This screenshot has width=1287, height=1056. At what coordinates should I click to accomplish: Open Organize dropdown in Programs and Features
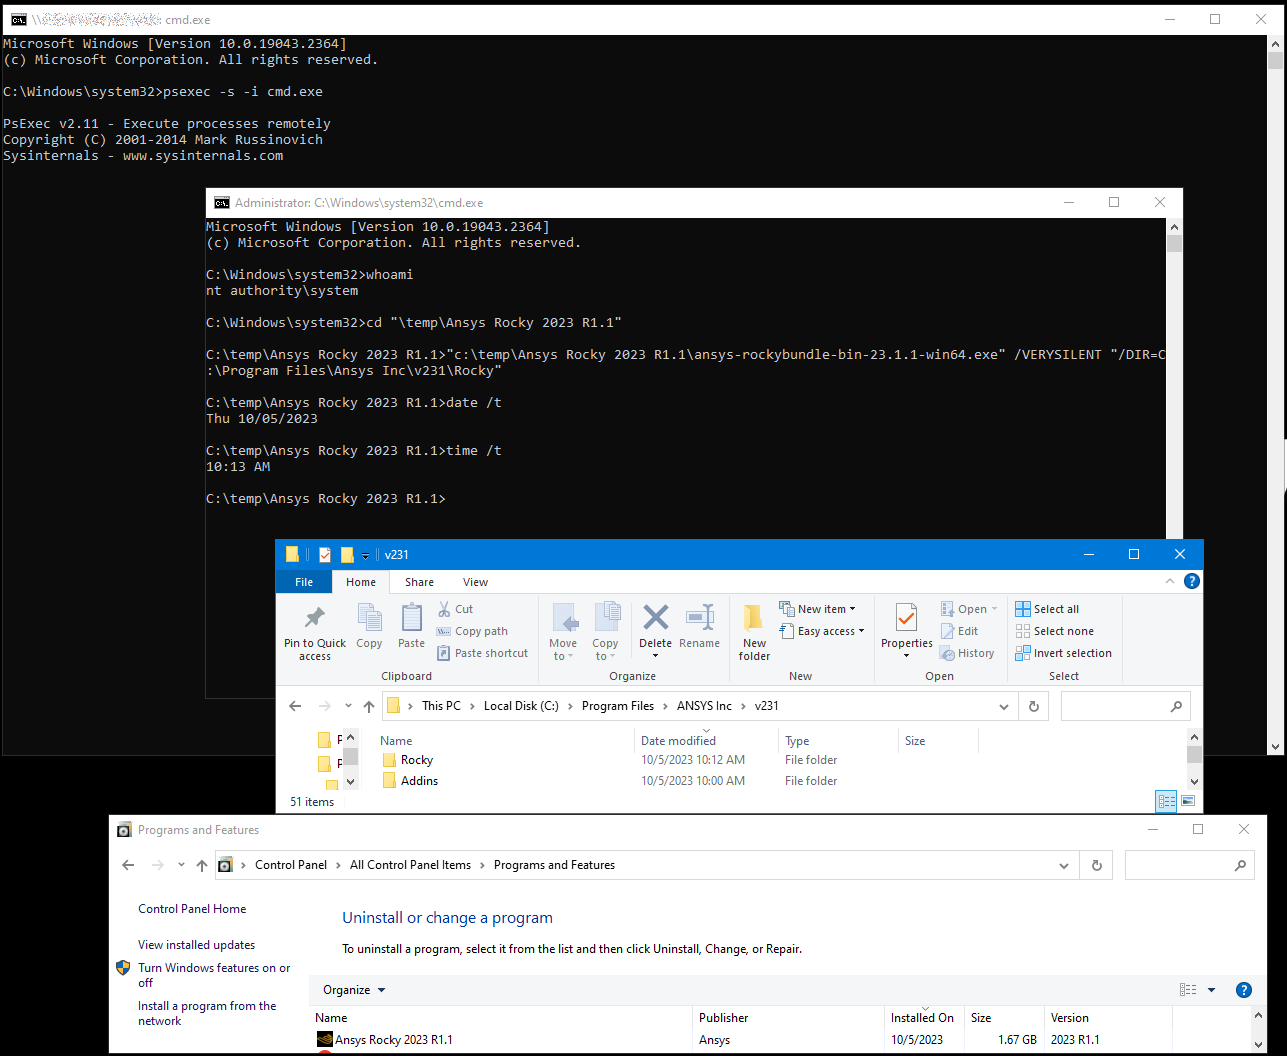(354, 990)
